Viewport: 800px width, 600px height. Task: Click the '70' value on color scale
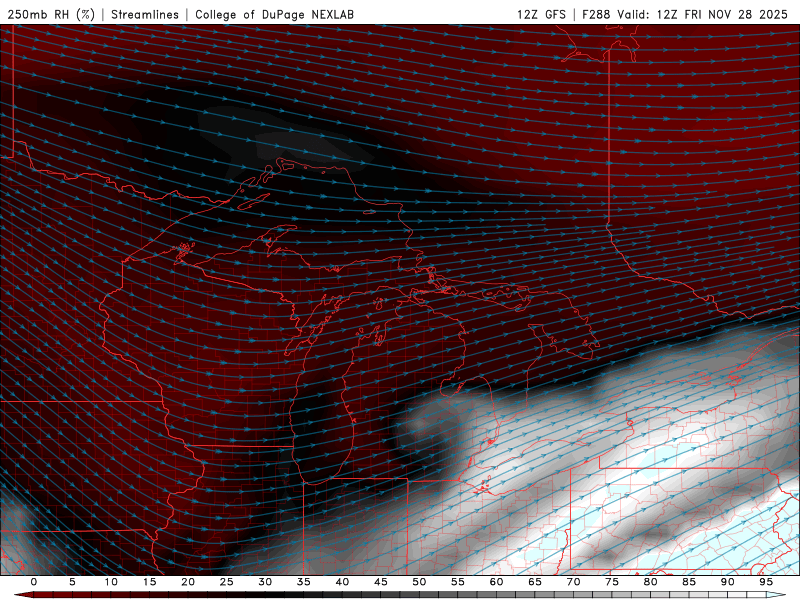pos(573,582)
